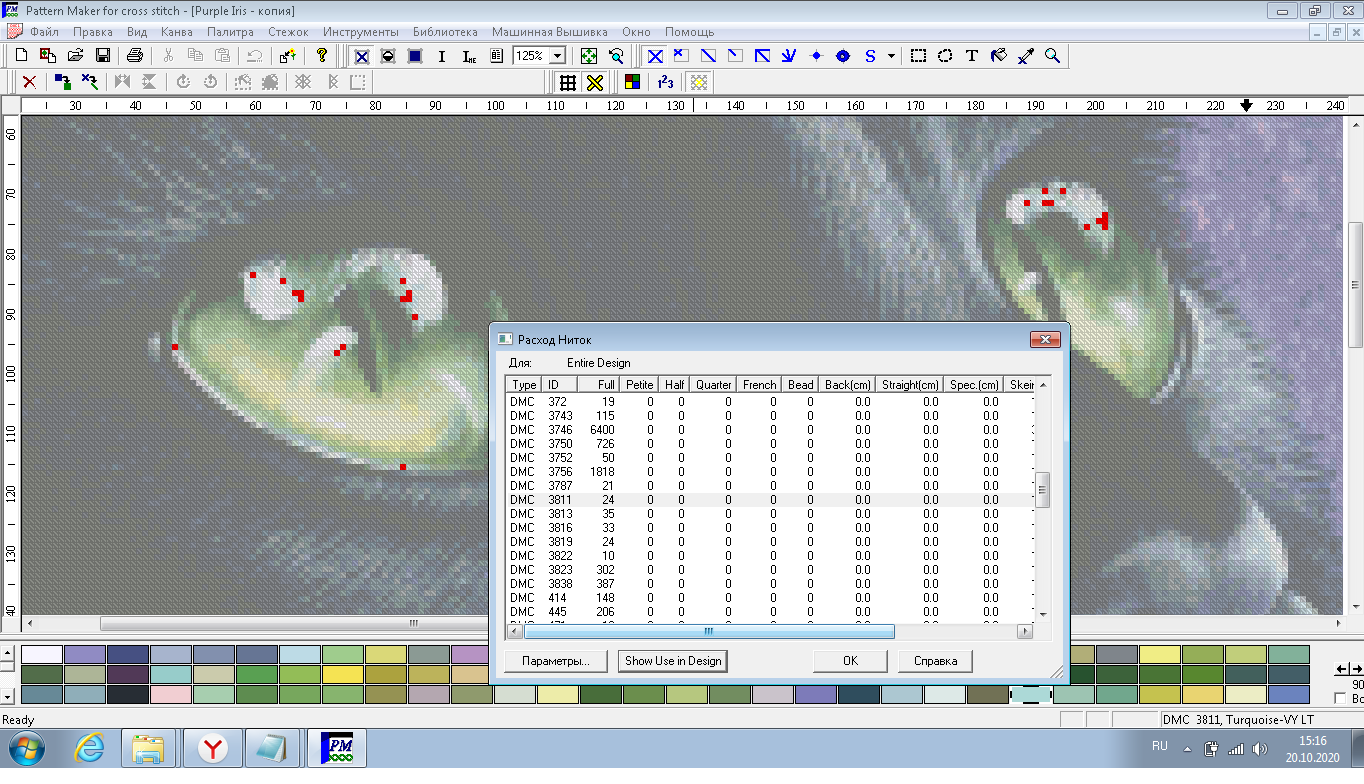
Task: Expand the special stitch dropdown arrow
Action: click(891, 56)
